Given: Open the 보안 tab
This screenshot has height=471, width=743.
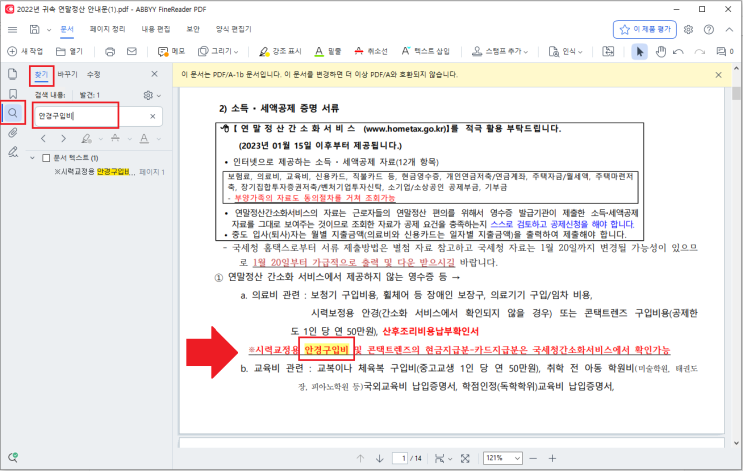Looking at the screenshot, I should click(x=193, y=29).
